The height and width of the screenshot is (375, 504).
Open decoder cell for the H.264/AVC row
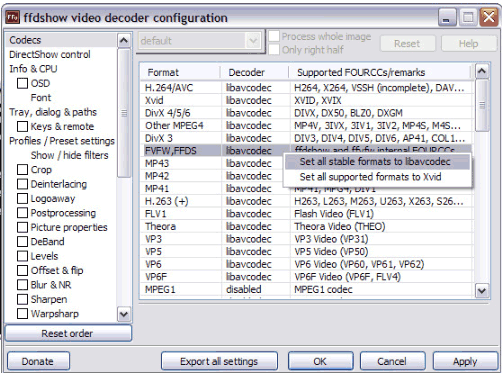click(255, 88)
